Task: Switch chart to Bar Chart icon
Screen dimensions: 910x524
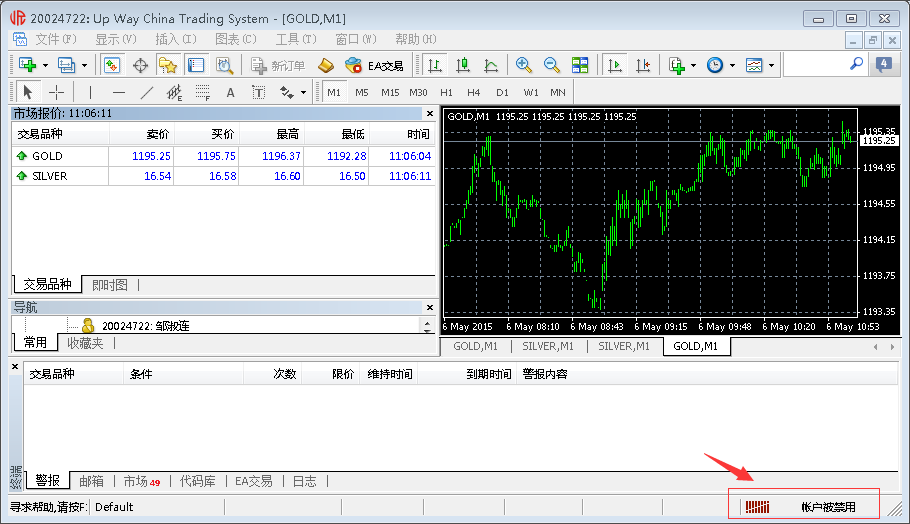Action: 435,65
